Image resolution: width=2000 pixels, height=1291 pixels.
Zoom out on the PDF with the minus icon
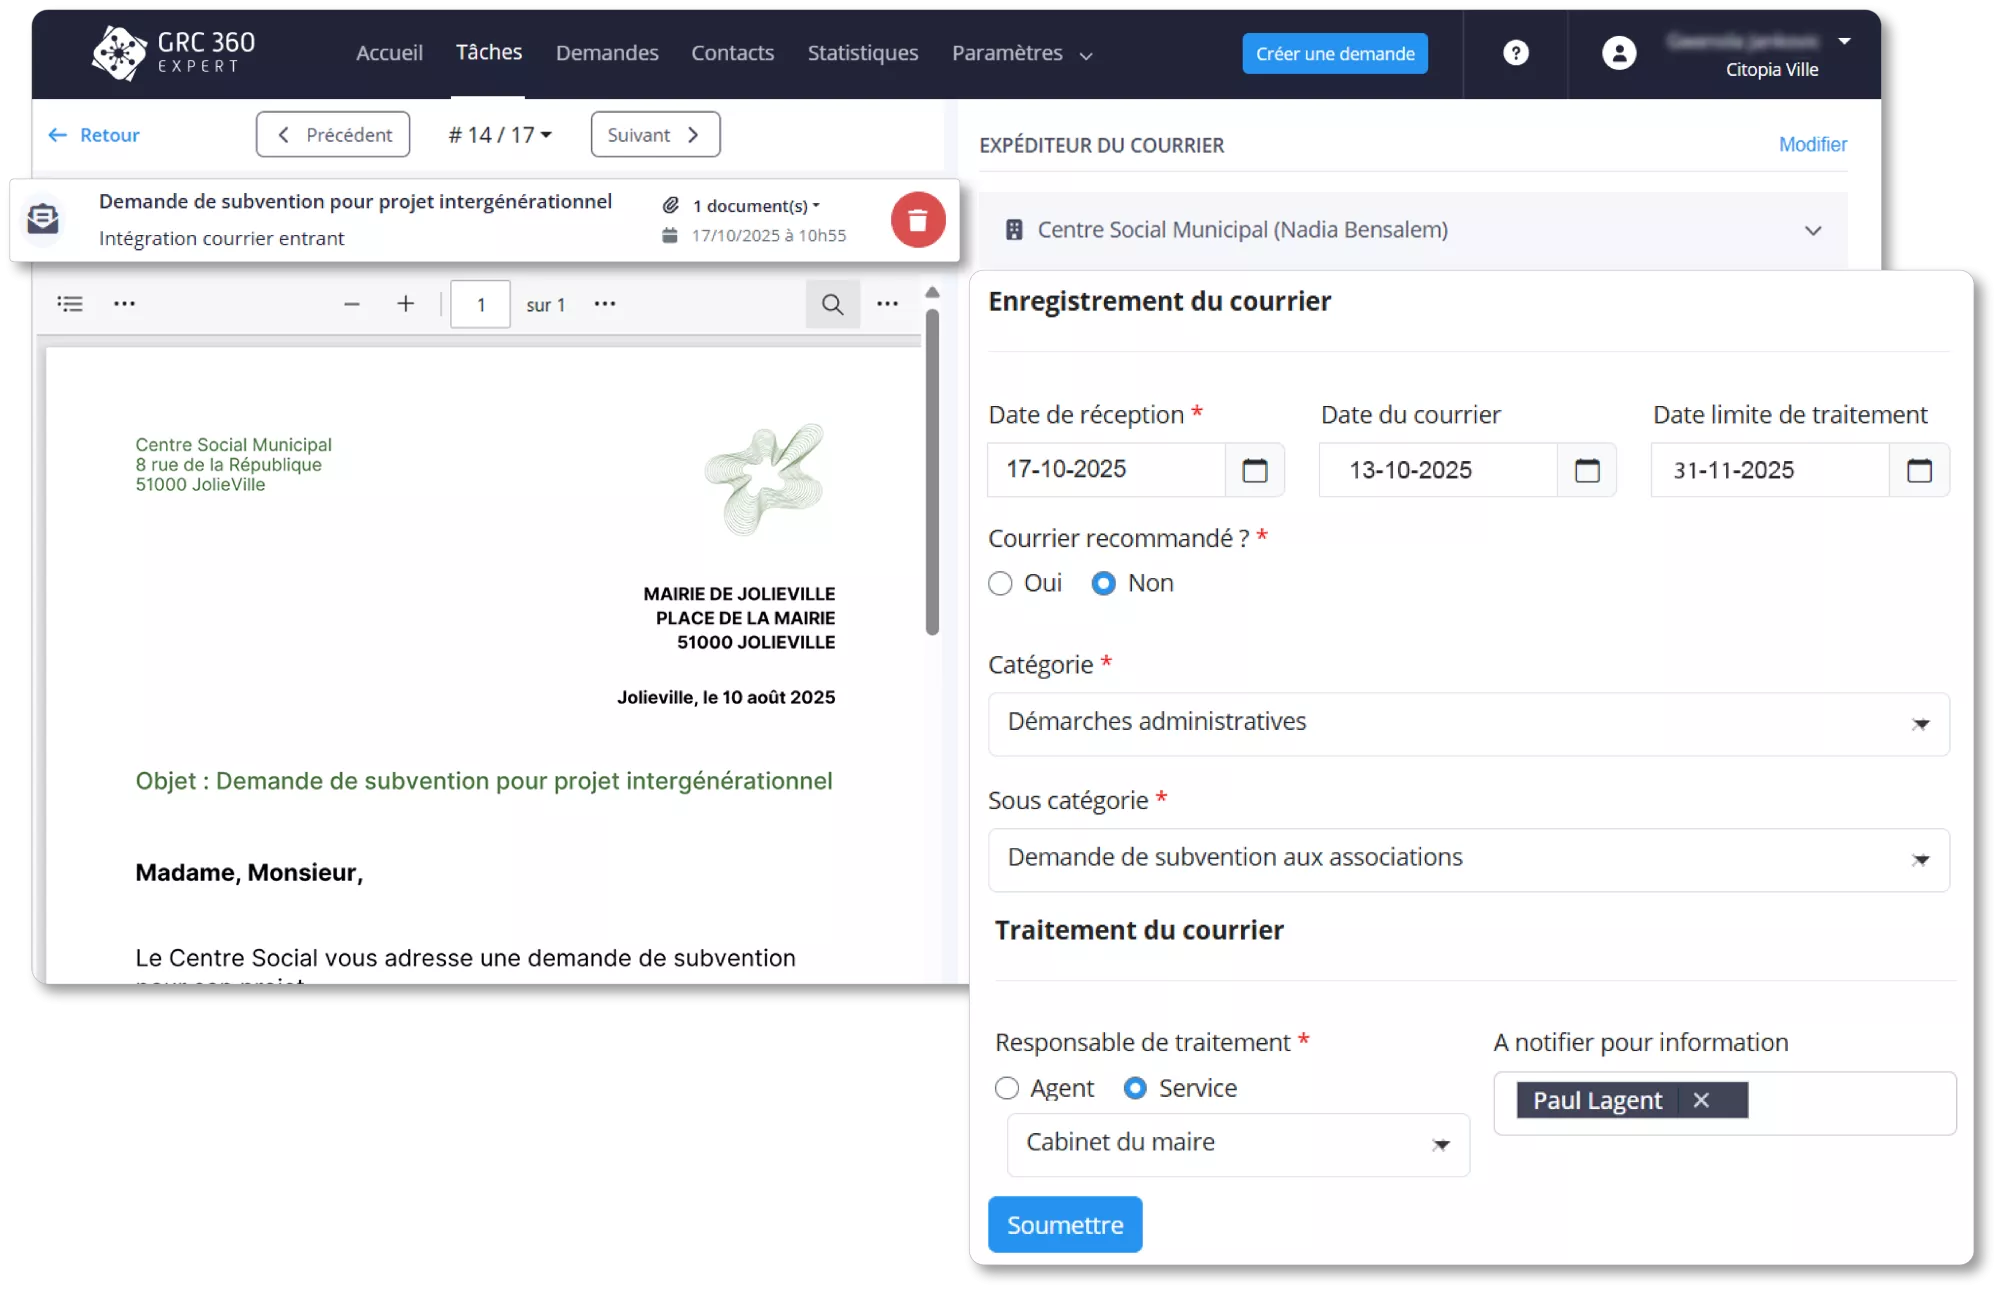(351, 303)
